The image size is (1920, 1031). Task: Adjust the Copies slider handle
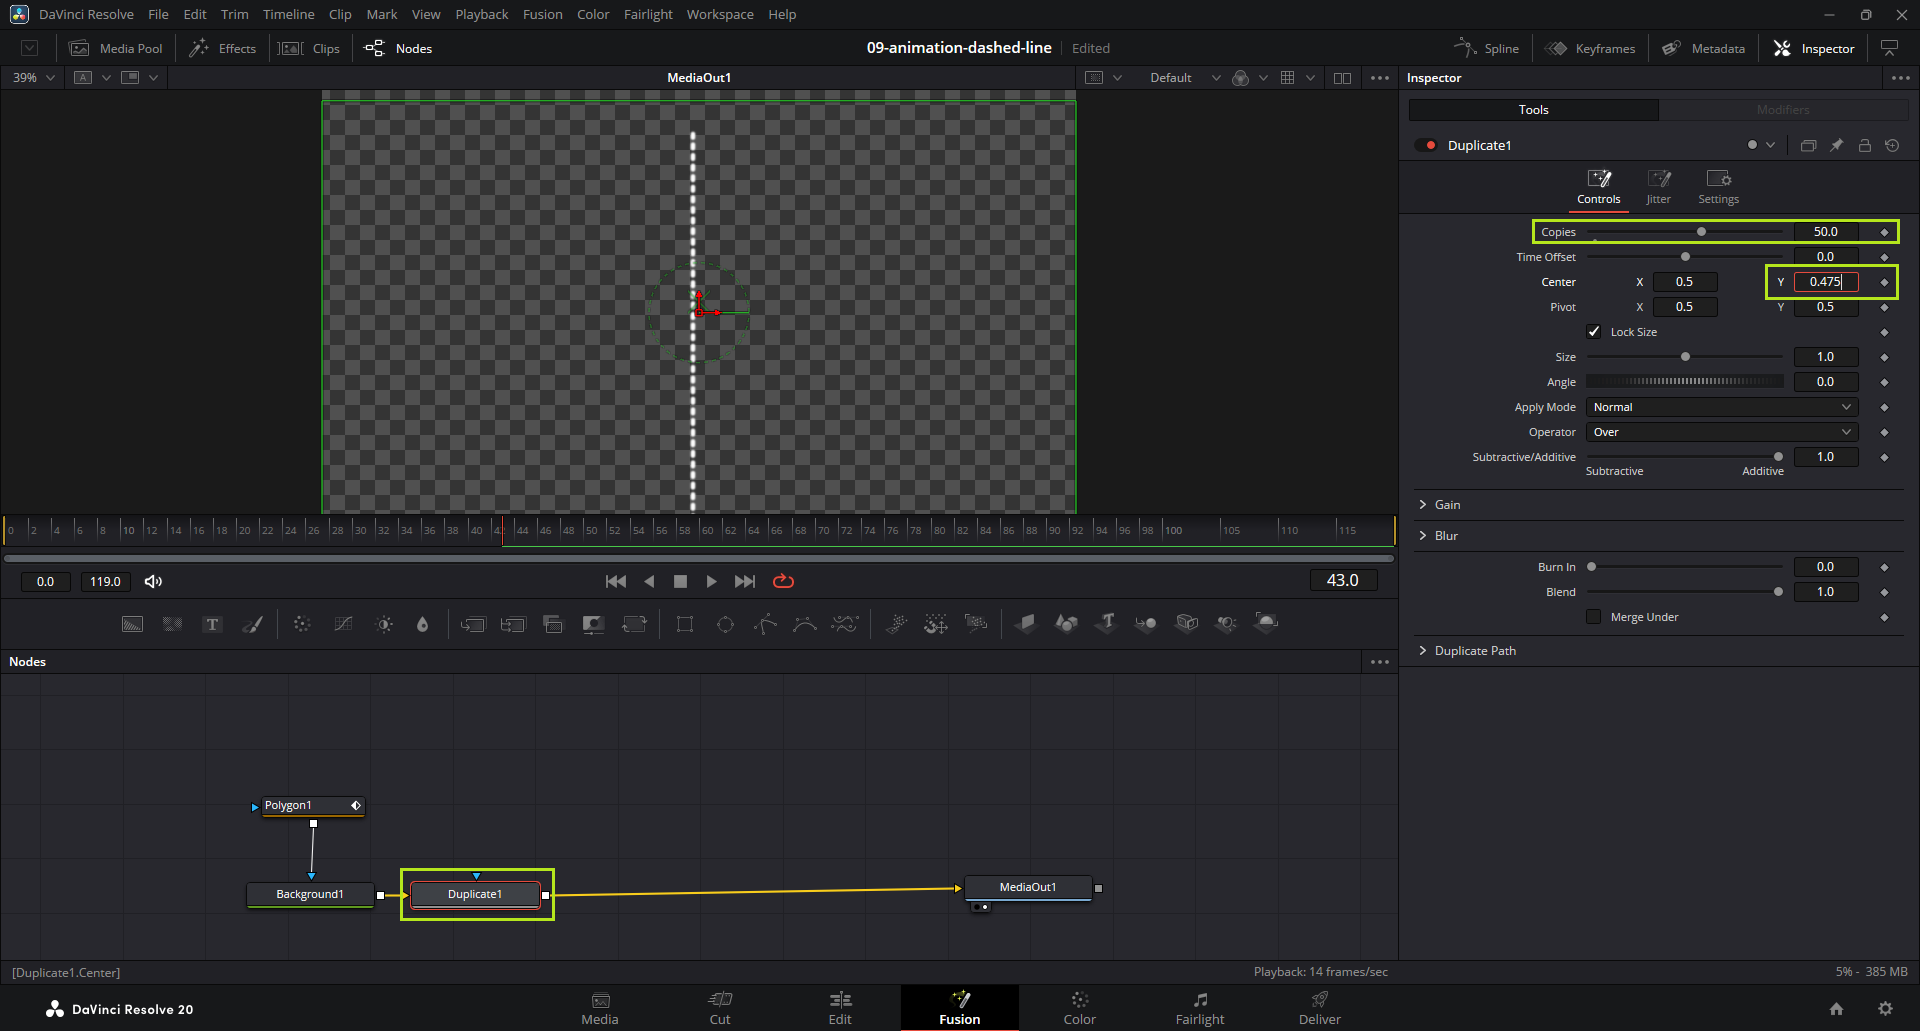click(x=1701, y=232)
